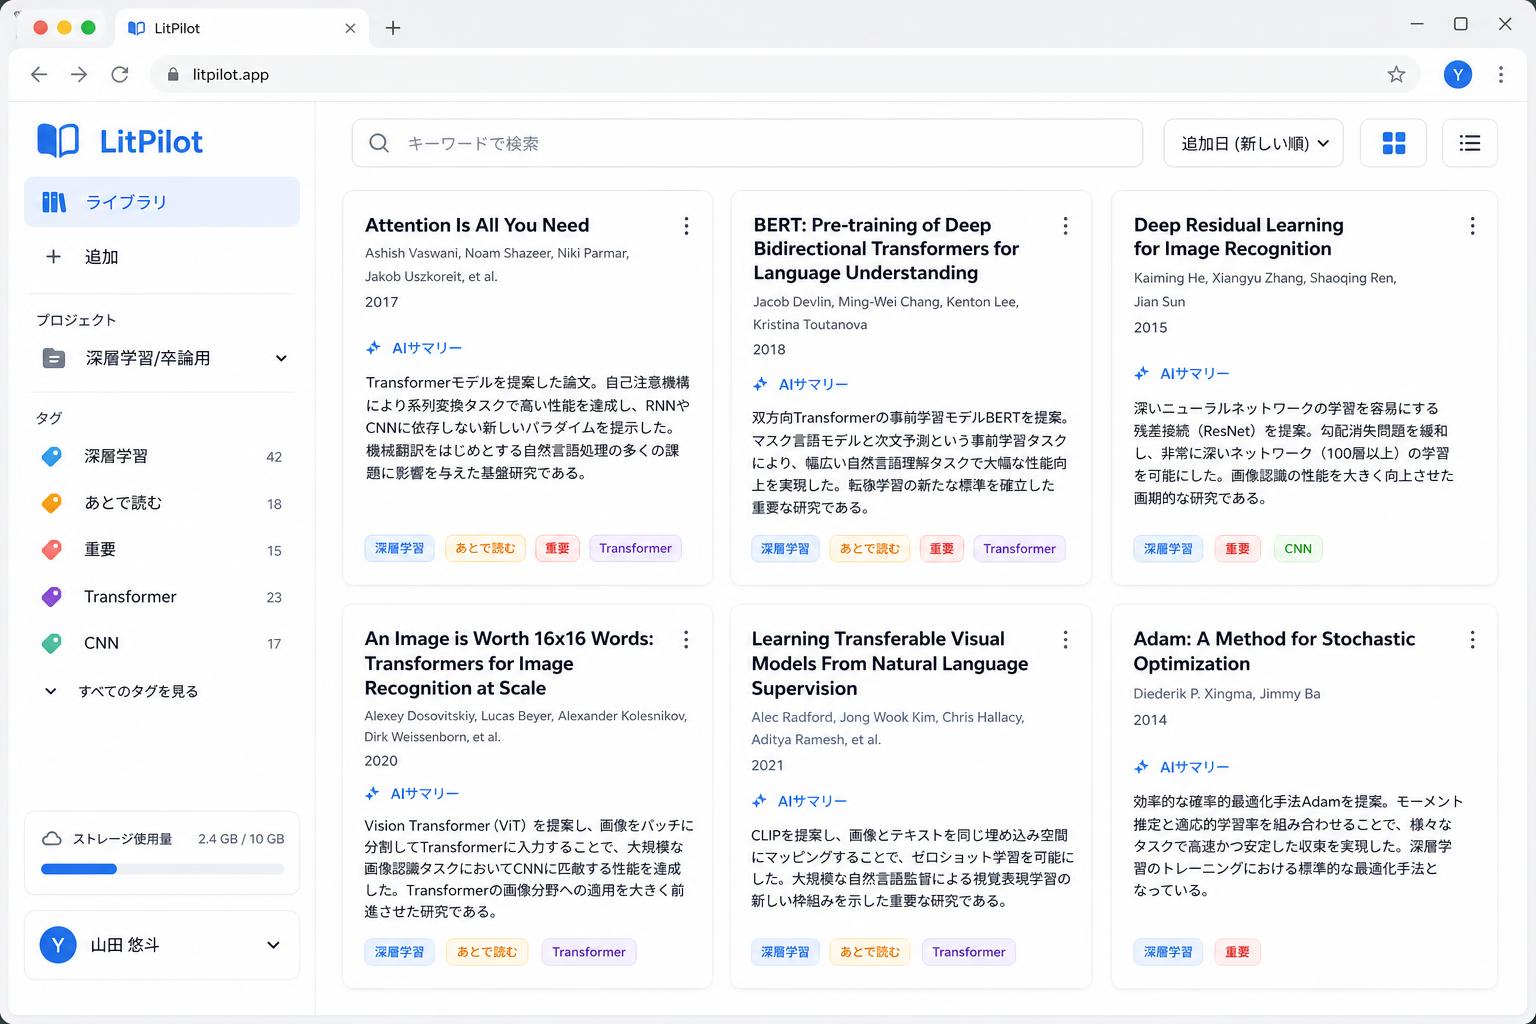The height and width of the screenshot is (1024, 1536).
Task: Open more options for BERT paper card
Action: tap(1065, 226)
